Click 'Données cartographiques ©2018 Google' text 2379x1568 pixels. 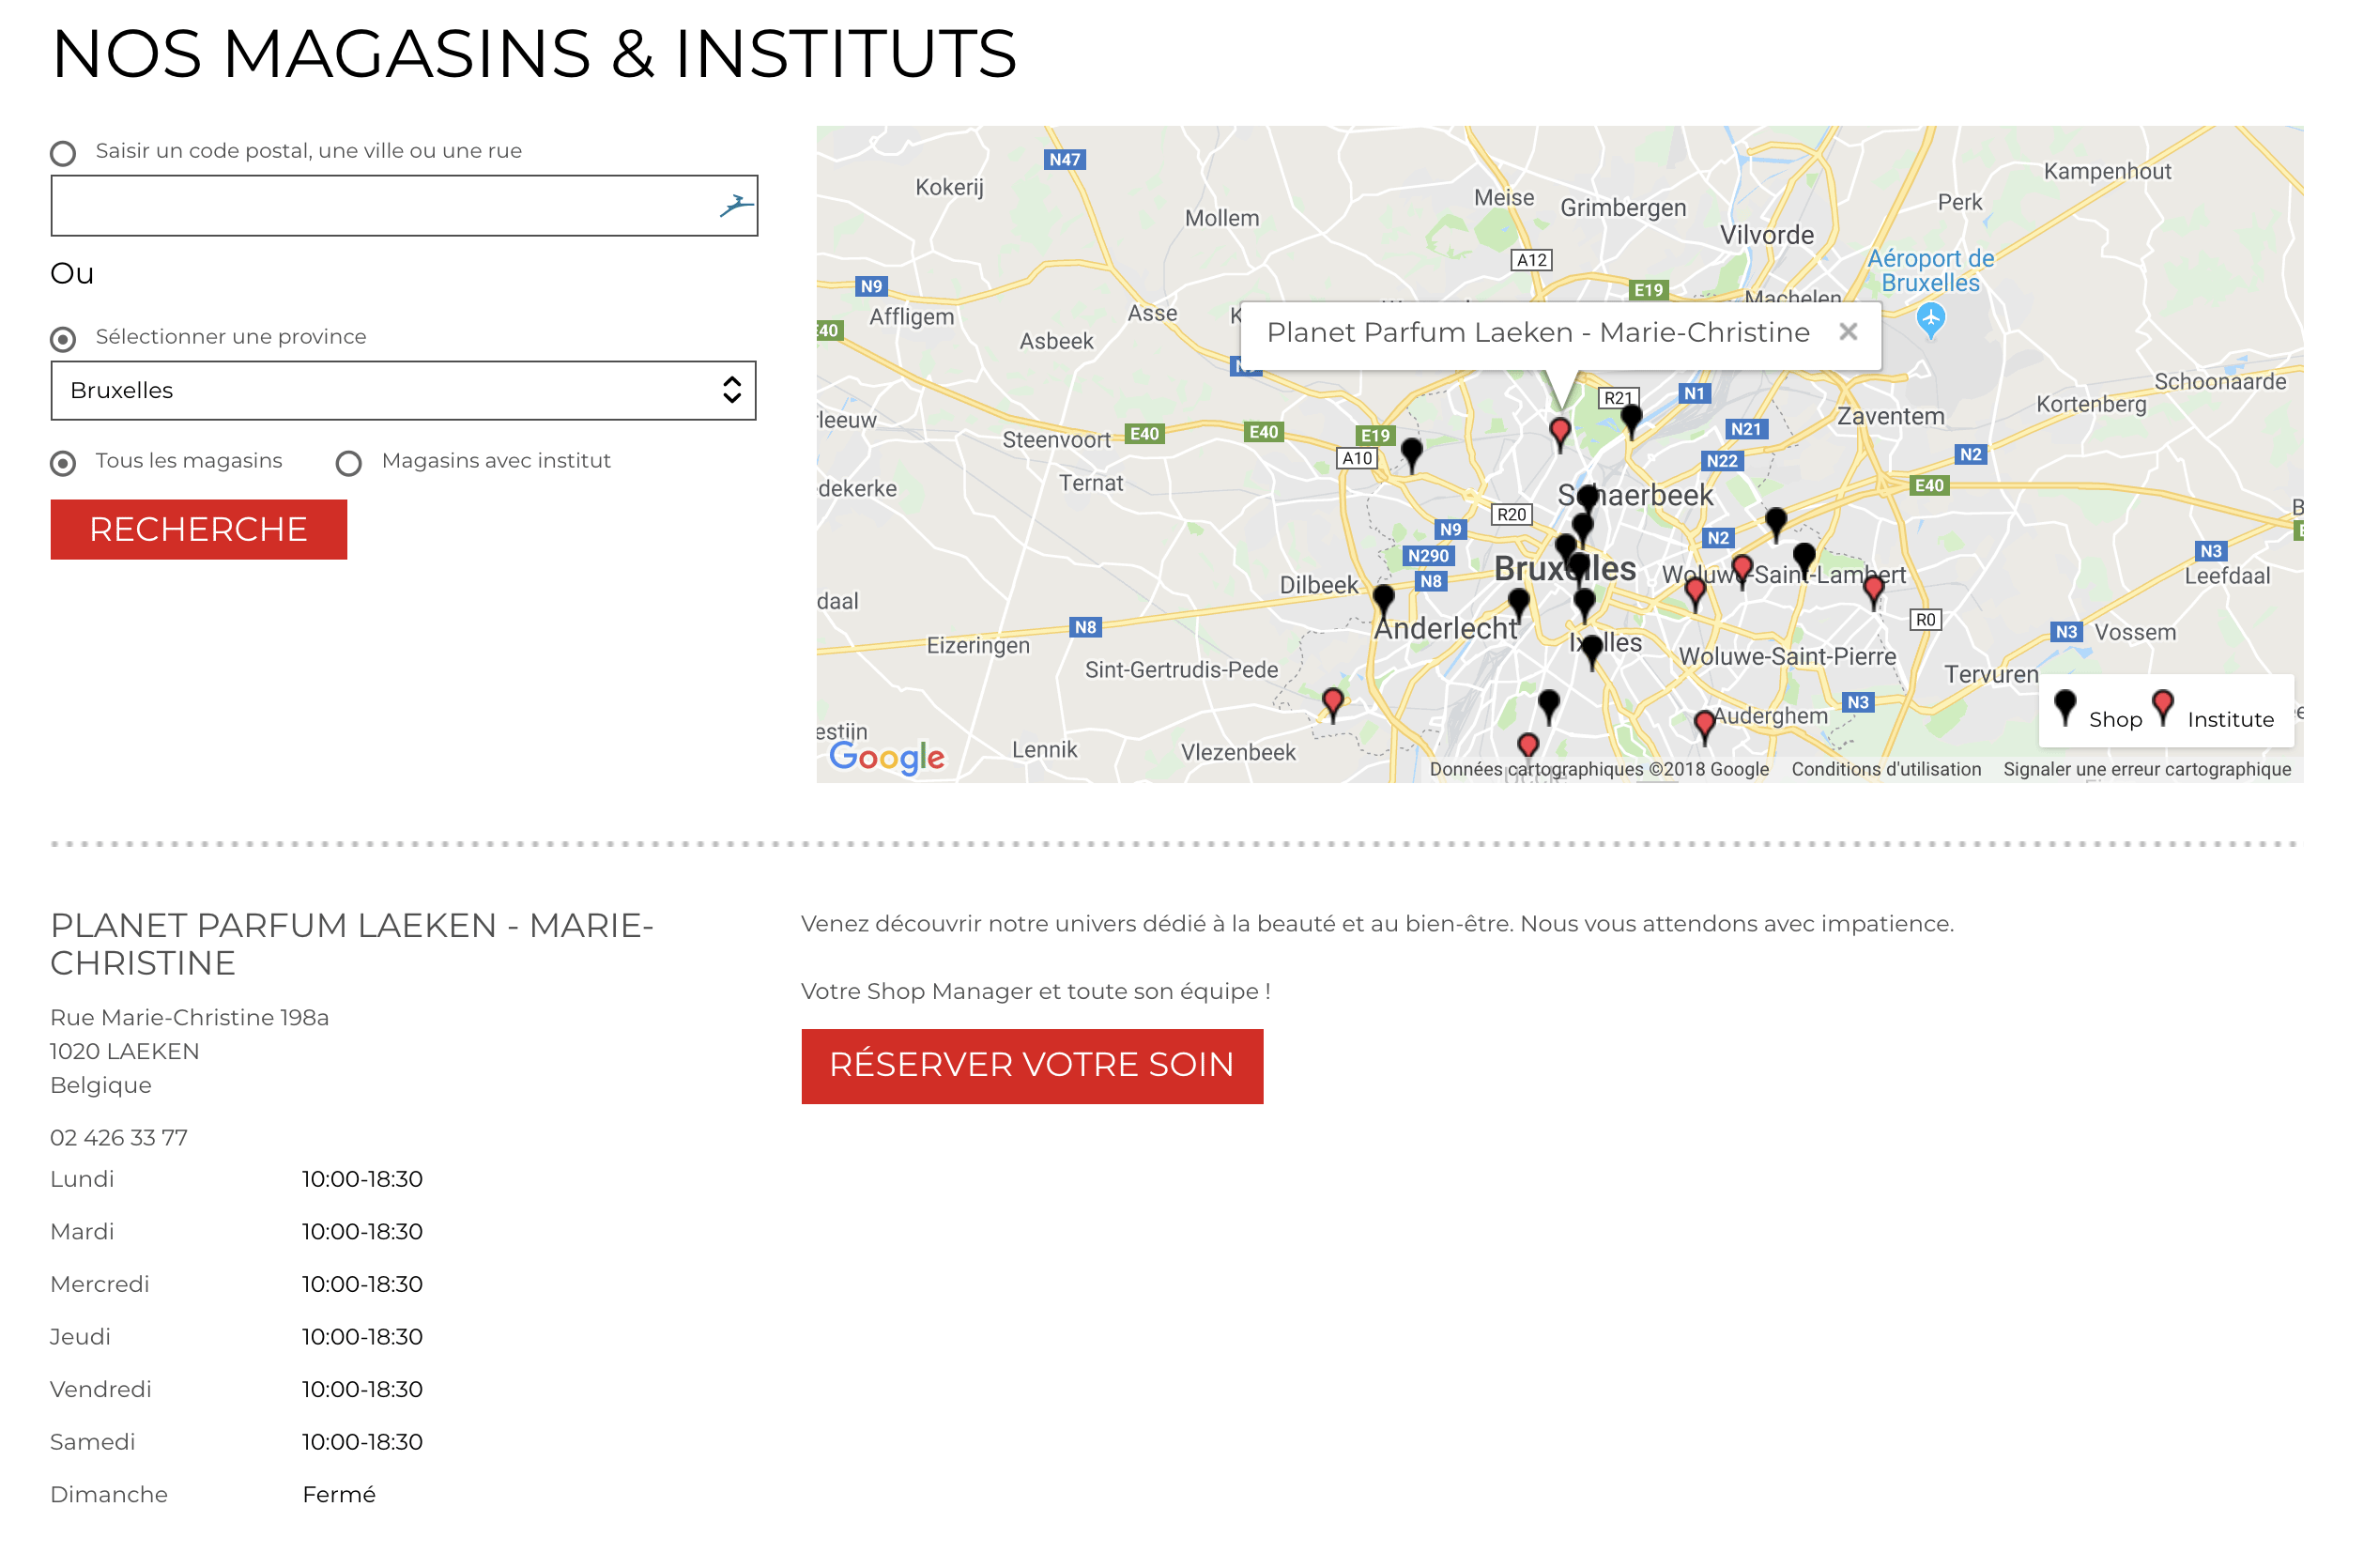coord(1600,770)
